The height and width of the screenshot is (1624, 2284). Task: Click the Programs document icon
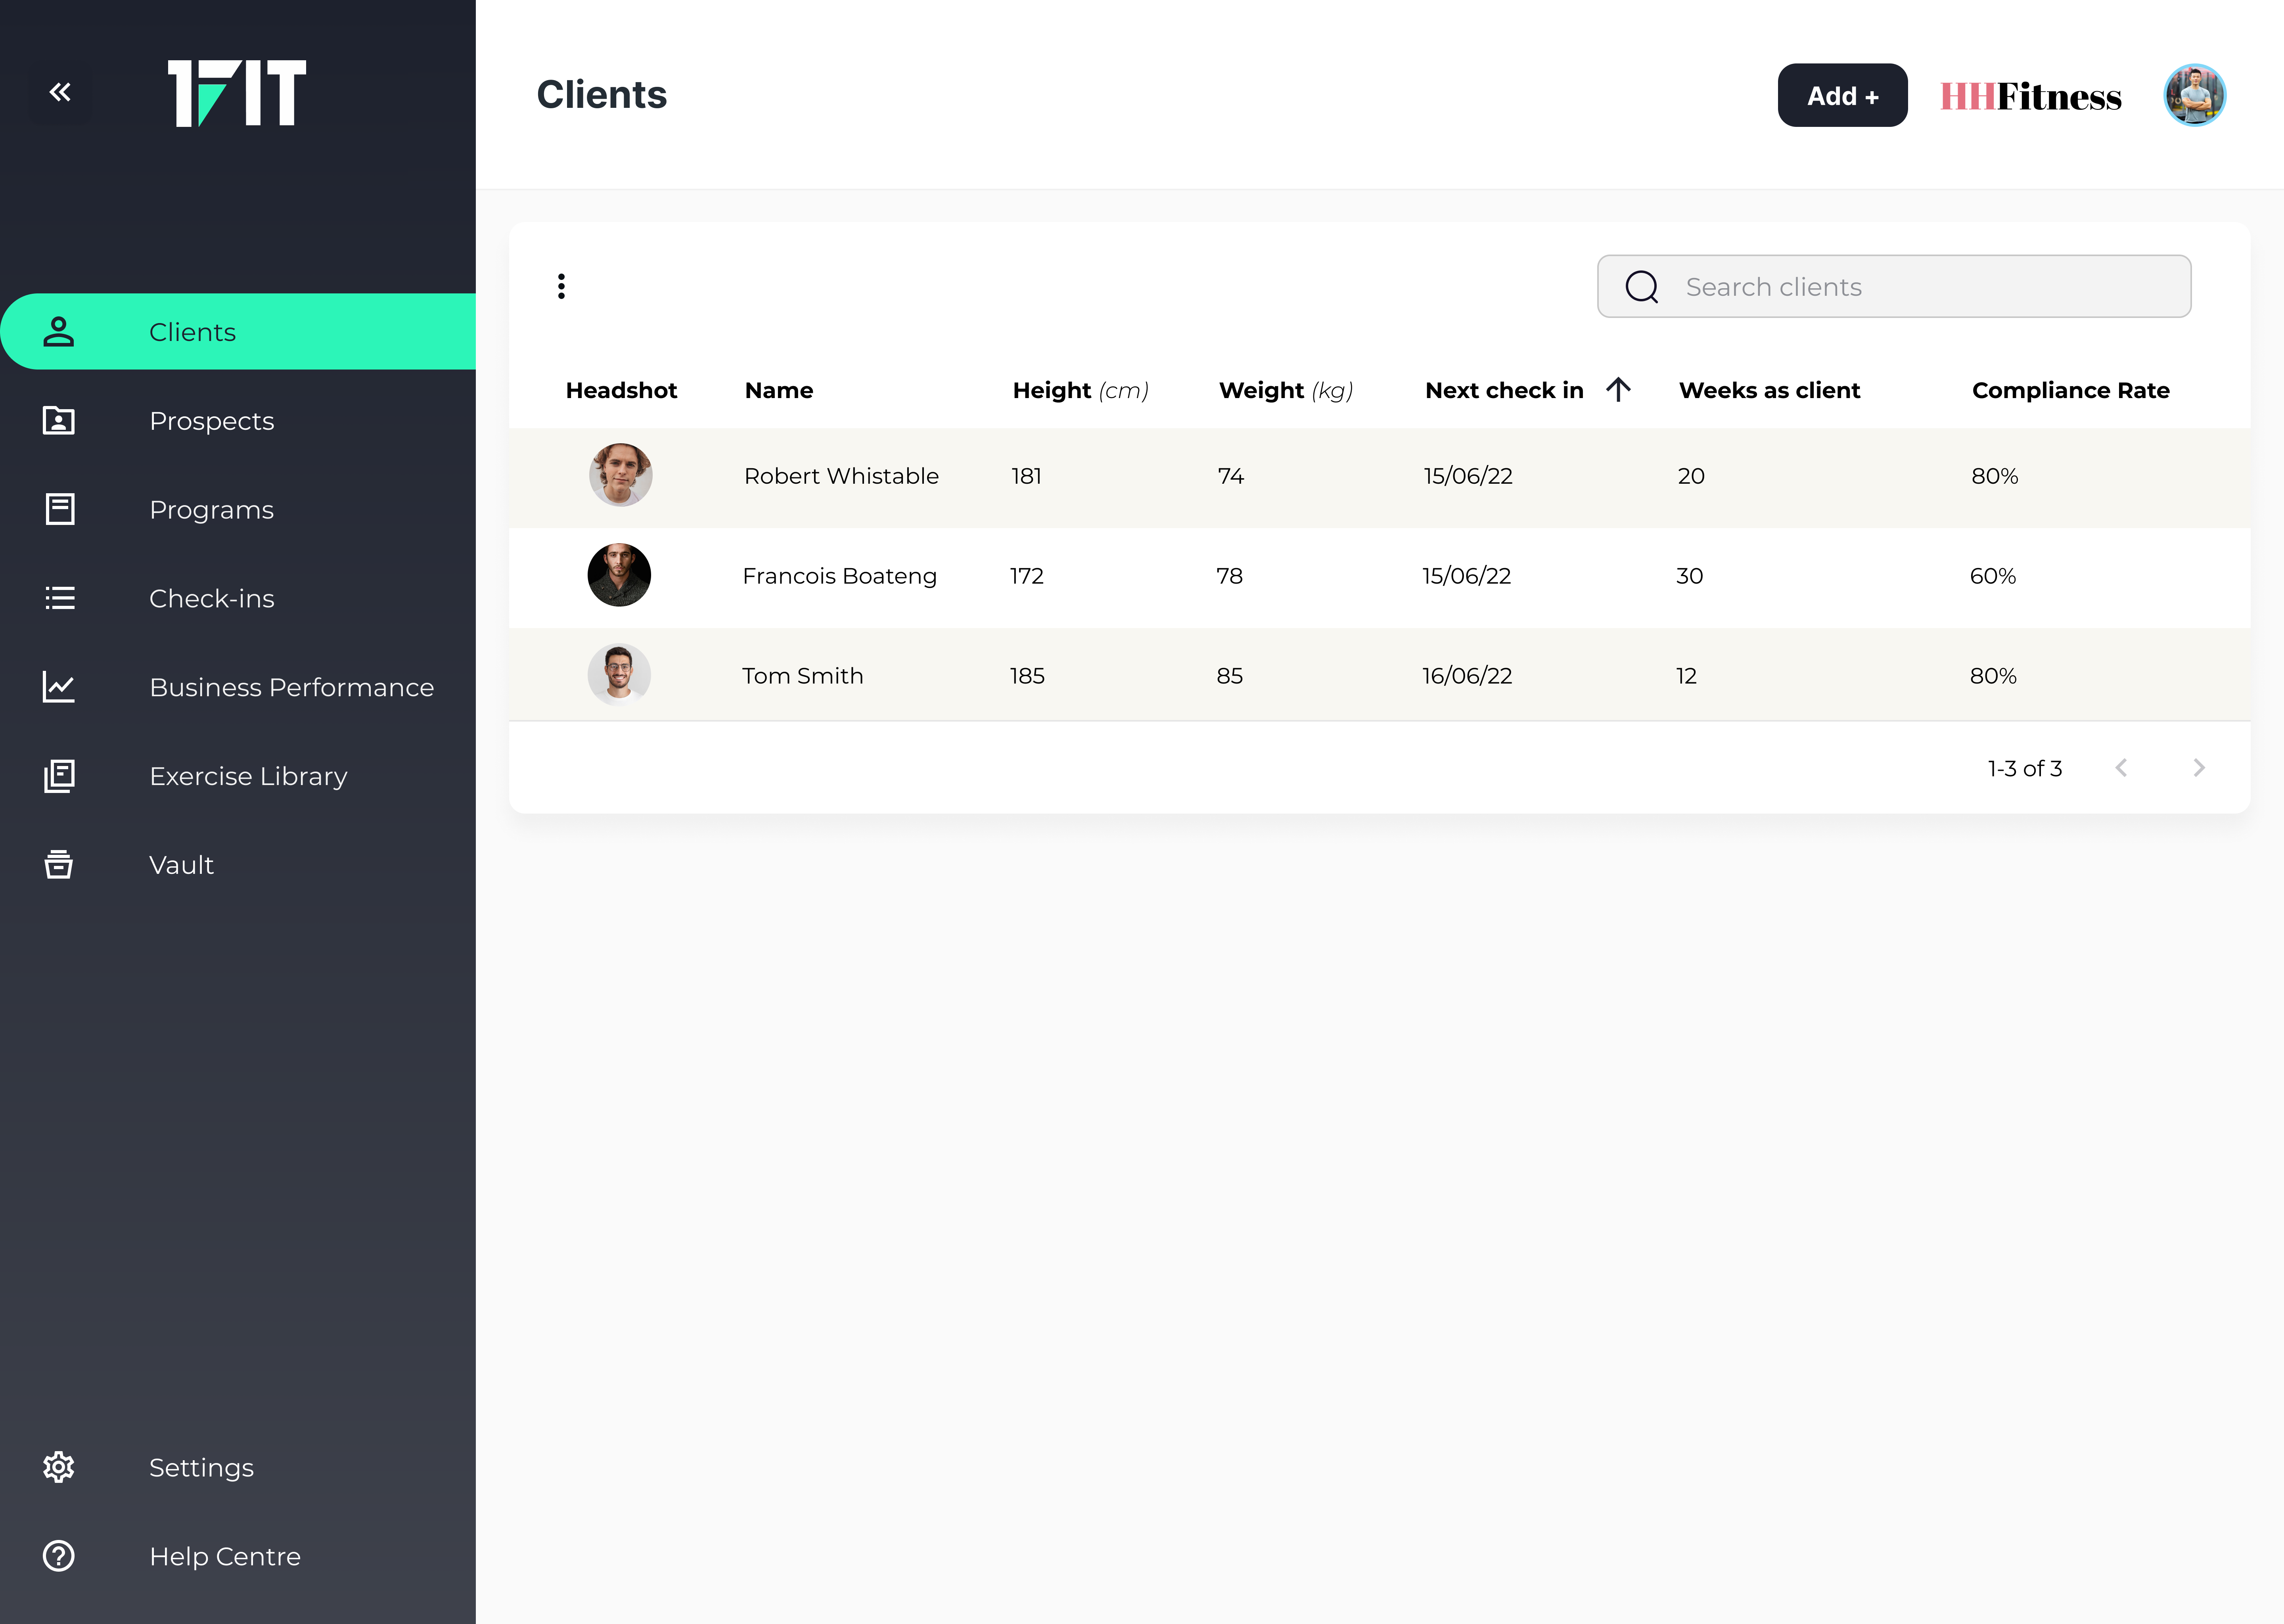pos(59,509)
